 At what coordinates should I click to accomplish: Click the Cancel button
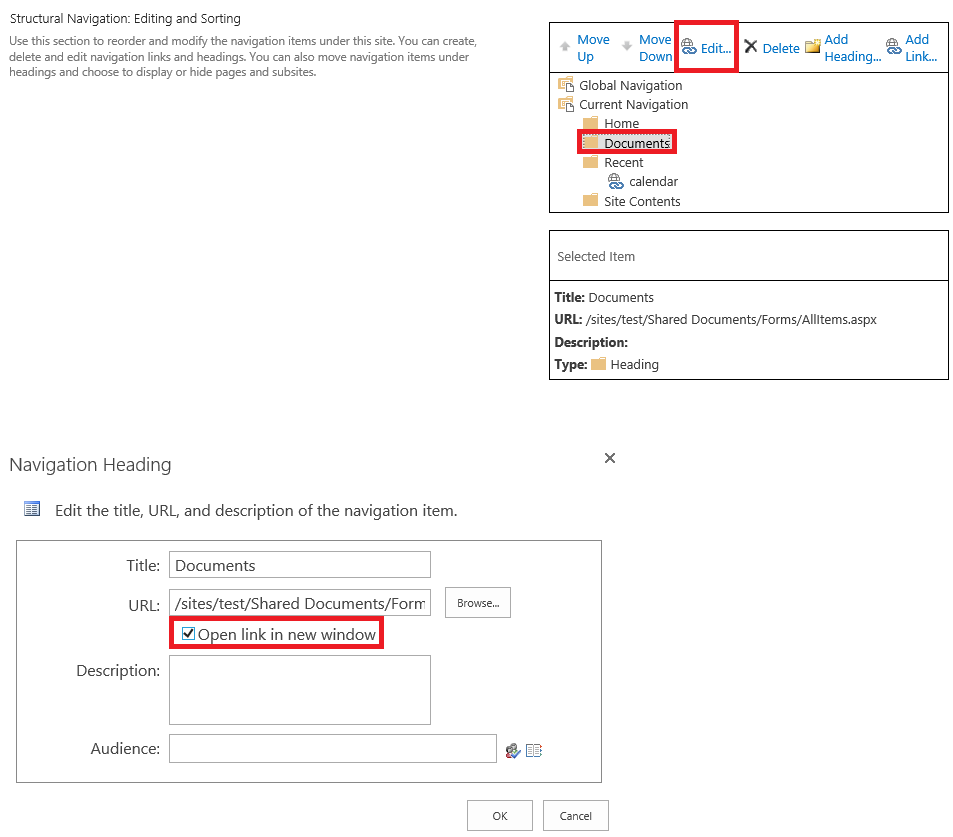coord(575,814)
